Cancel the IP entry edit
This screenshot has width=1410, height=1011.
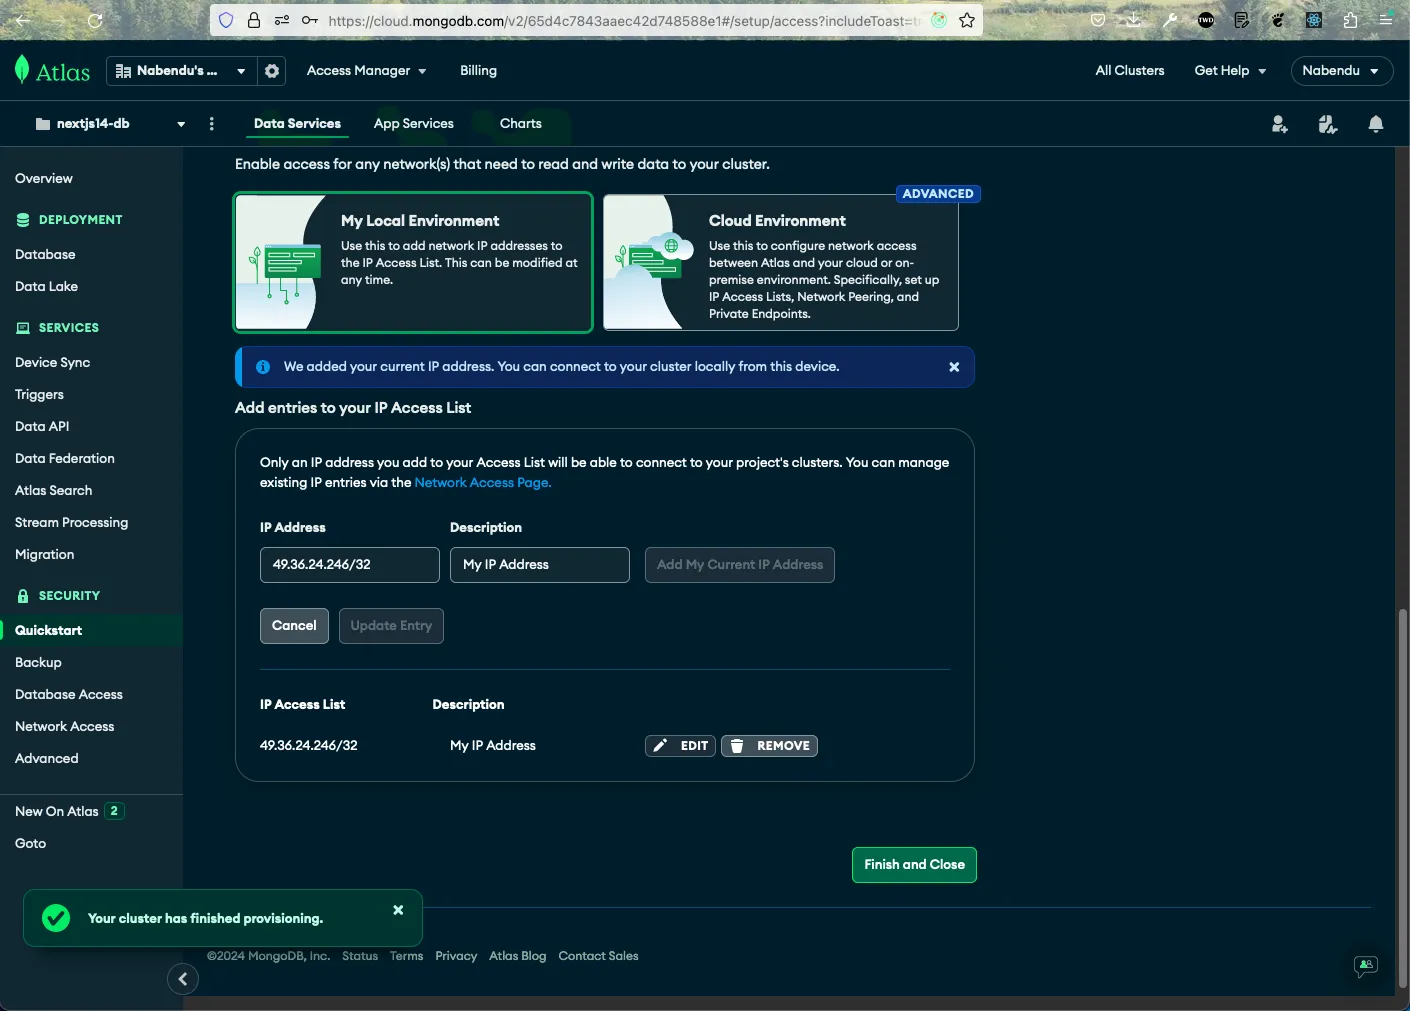click(x=294, y=626)
